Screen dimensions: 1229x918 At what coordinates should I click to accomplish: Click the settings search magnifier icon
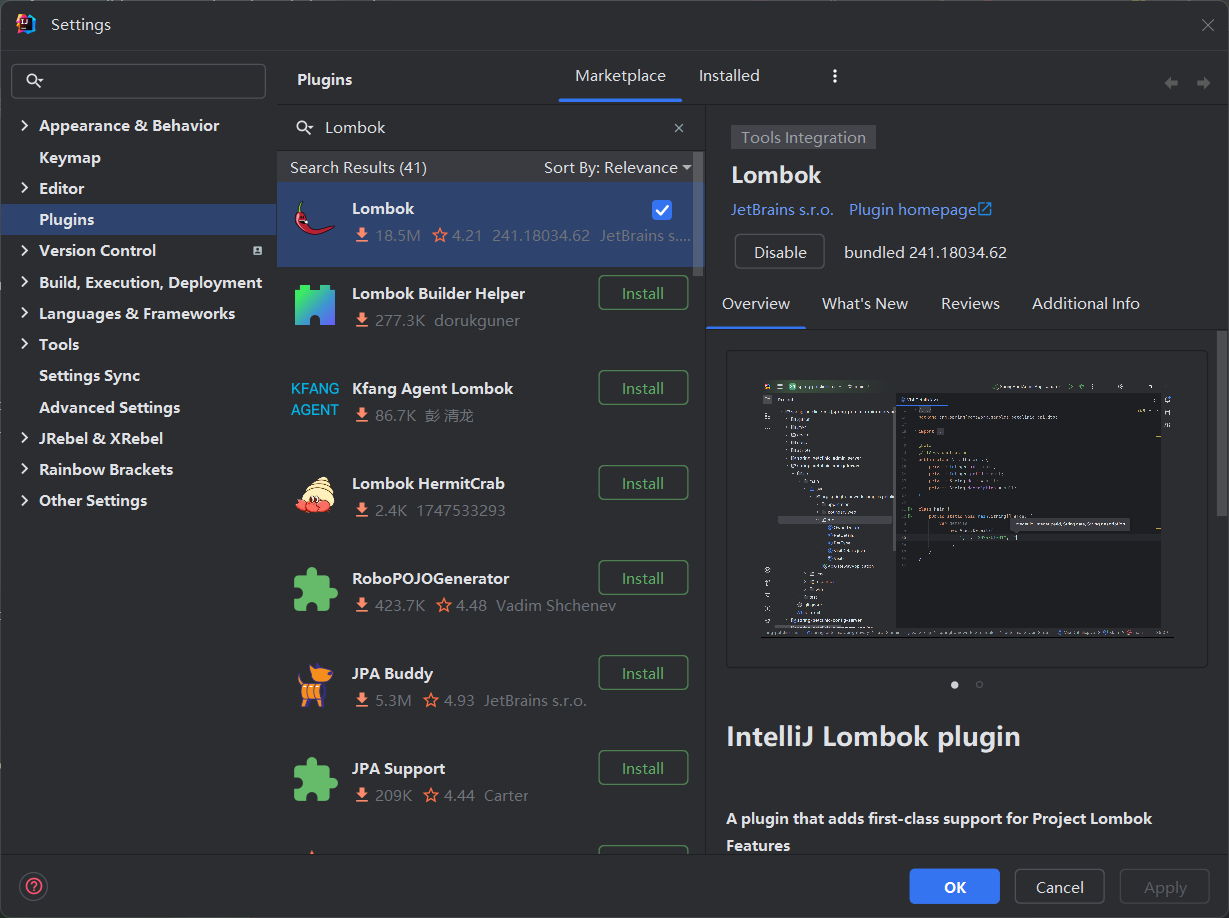pos(35,81)
